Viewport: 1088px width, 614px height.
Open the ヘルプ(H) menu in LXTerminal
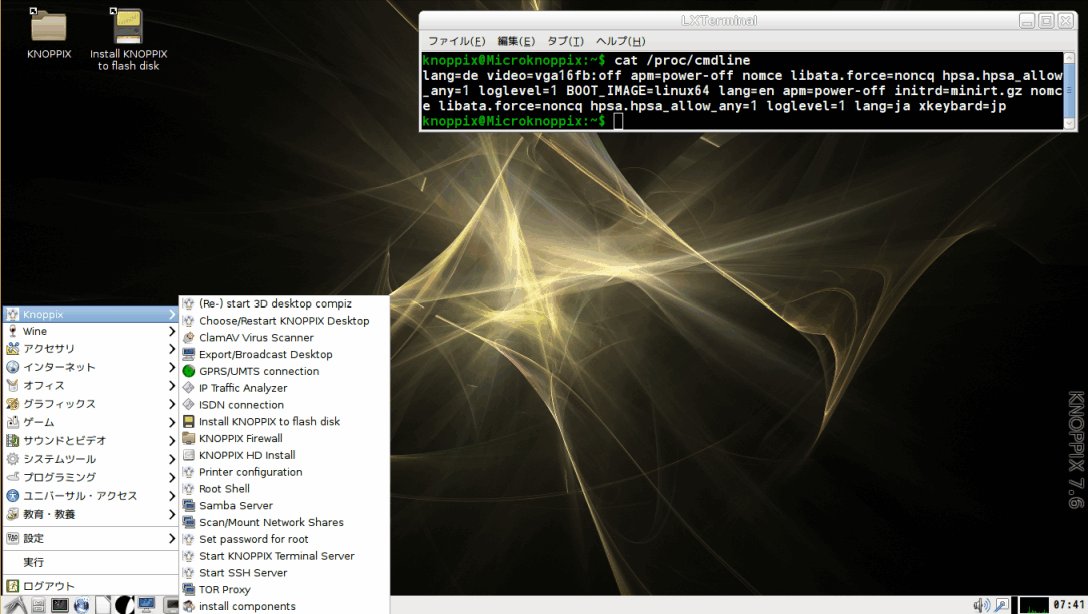[x=621, y=41]
